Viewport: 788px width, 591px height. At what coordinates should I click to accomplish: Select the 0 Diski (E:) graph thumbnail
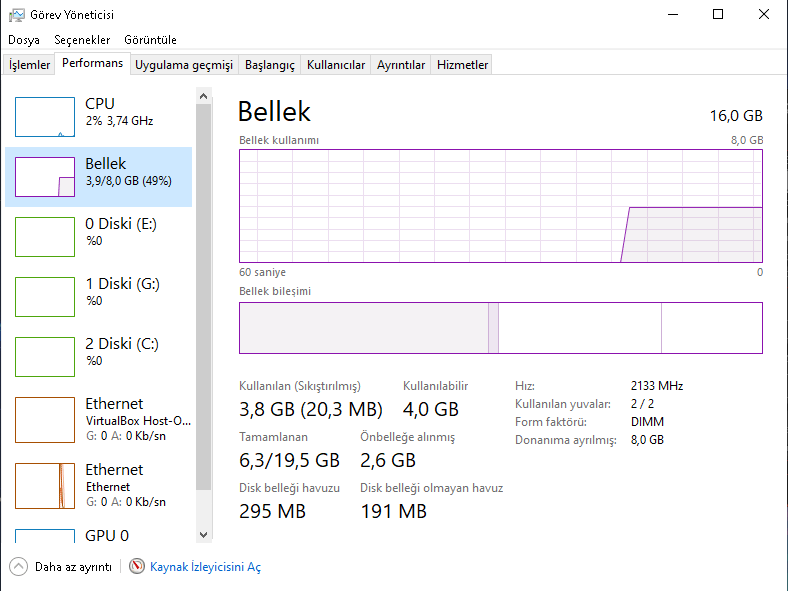45,237
